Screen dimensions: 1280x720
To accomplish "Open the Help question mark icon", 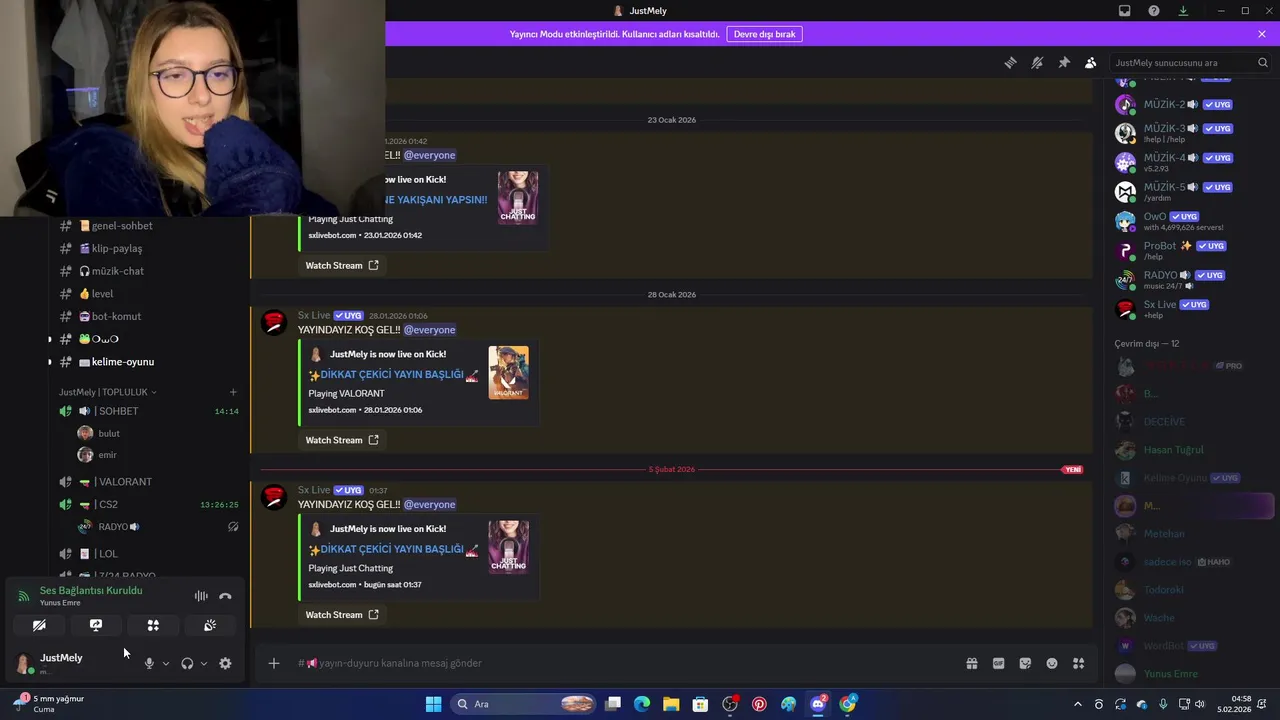I will 1154,11.
